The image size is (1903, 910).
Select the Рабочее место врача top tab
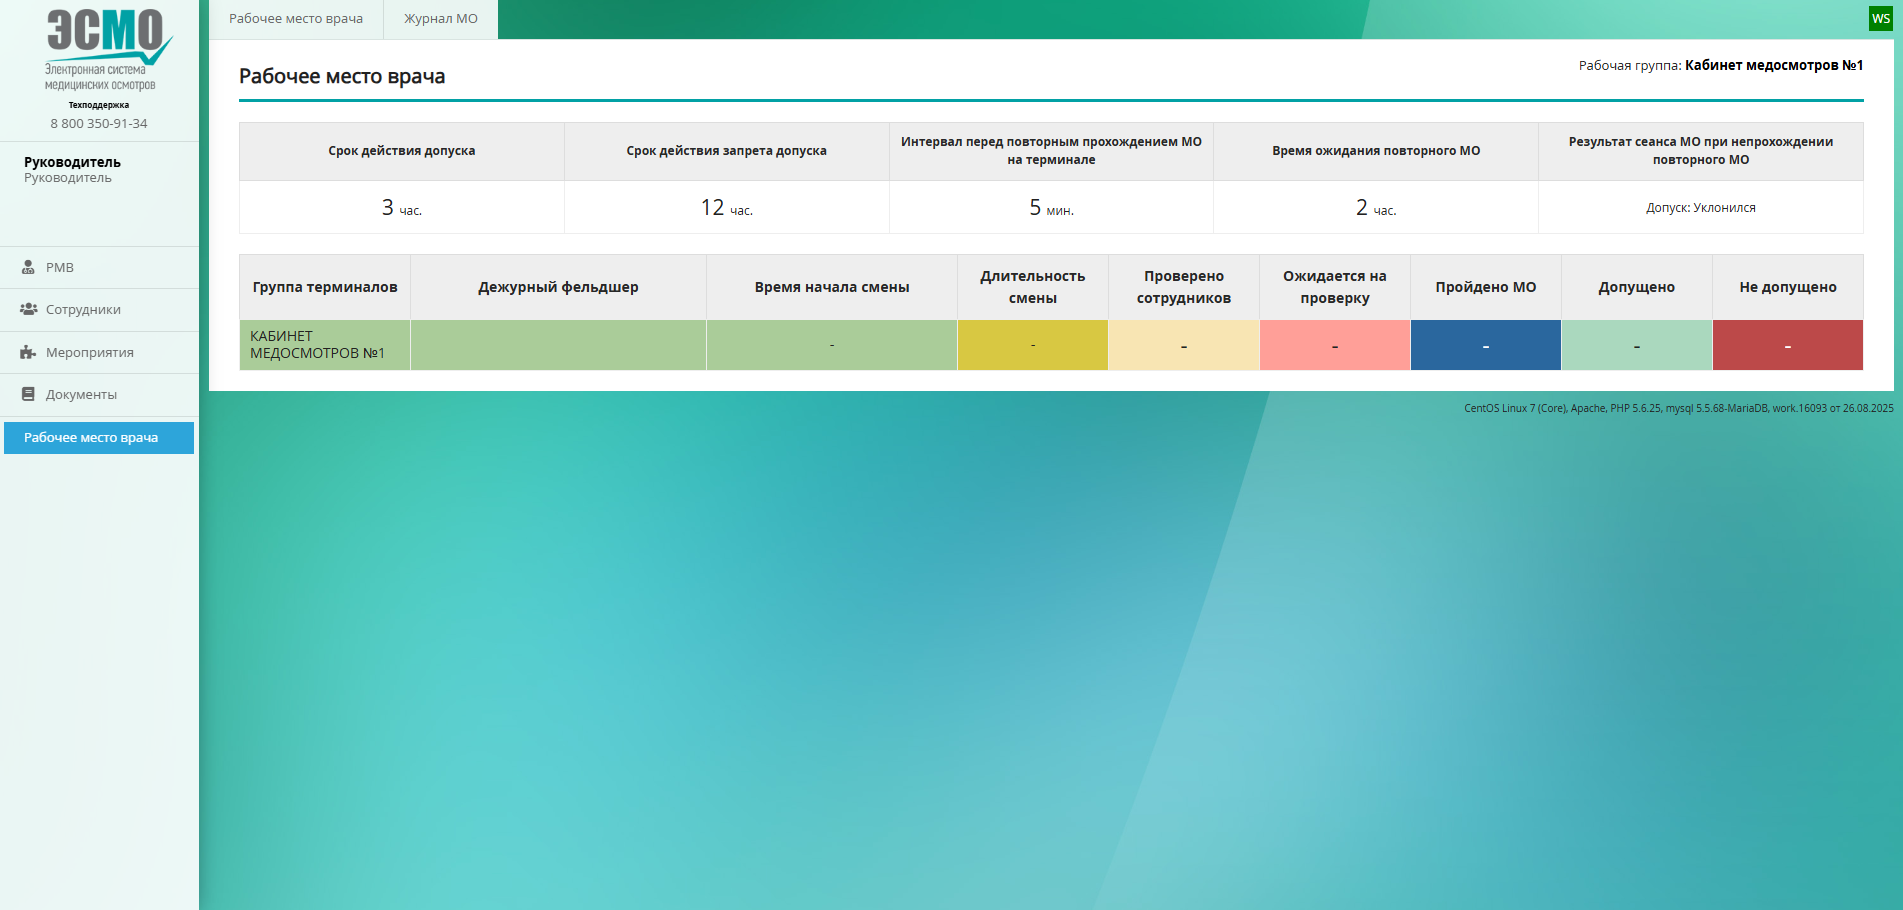(x=296, y=19)
